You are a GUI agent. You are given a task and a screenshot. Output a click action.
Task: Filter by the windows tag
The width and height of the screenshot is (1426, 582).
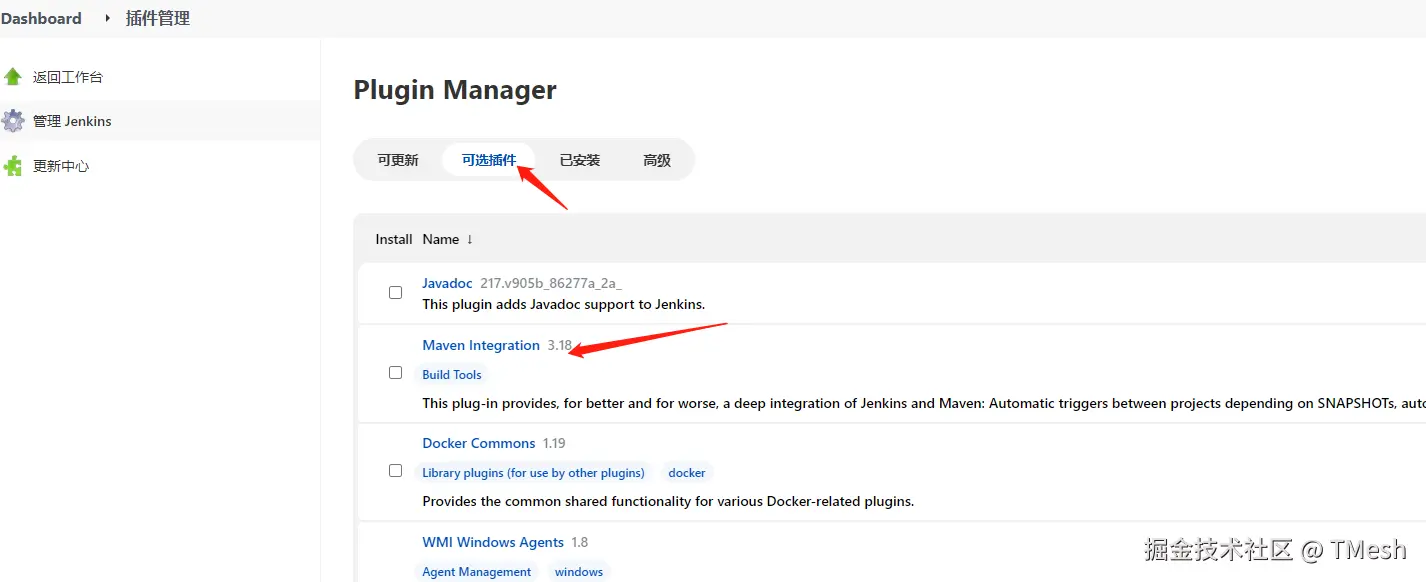pyautogui.click(x=579, y=572)
